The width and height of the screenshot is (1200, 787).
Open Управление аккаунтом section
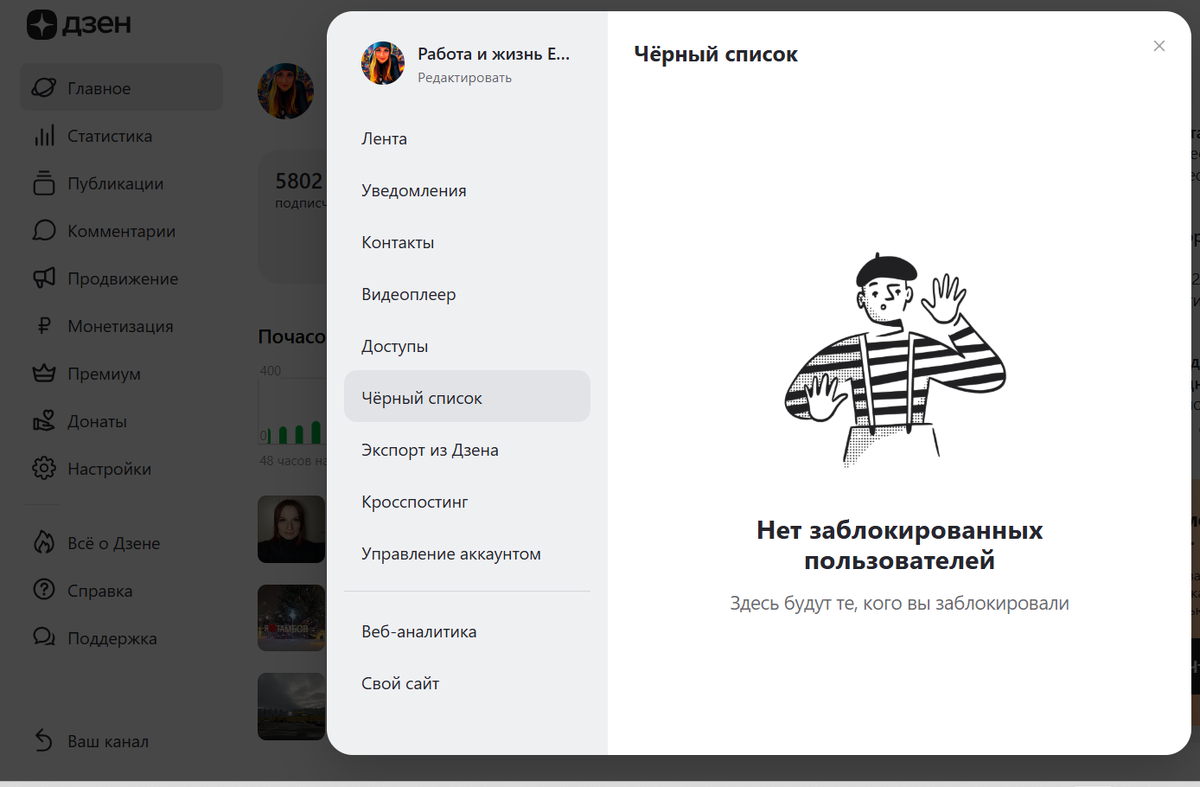coord(467,554)
